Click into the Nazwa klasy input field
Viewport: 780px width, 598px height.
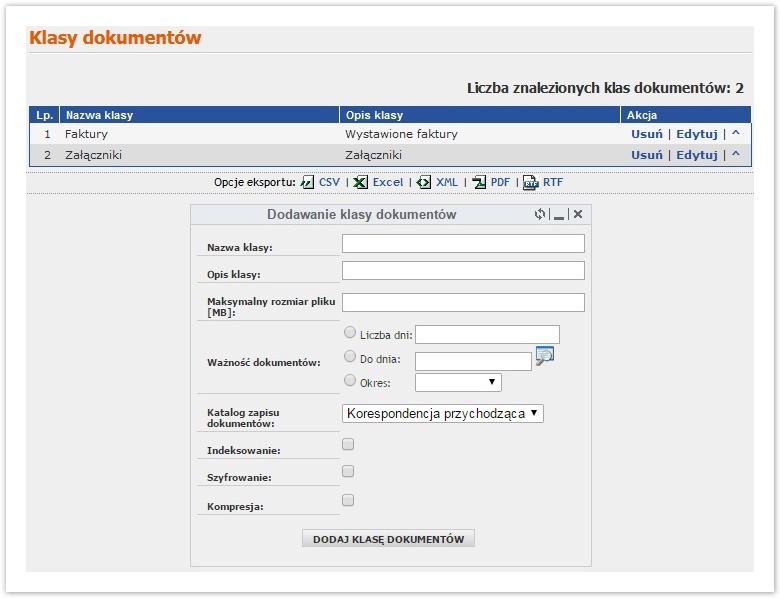463,244
